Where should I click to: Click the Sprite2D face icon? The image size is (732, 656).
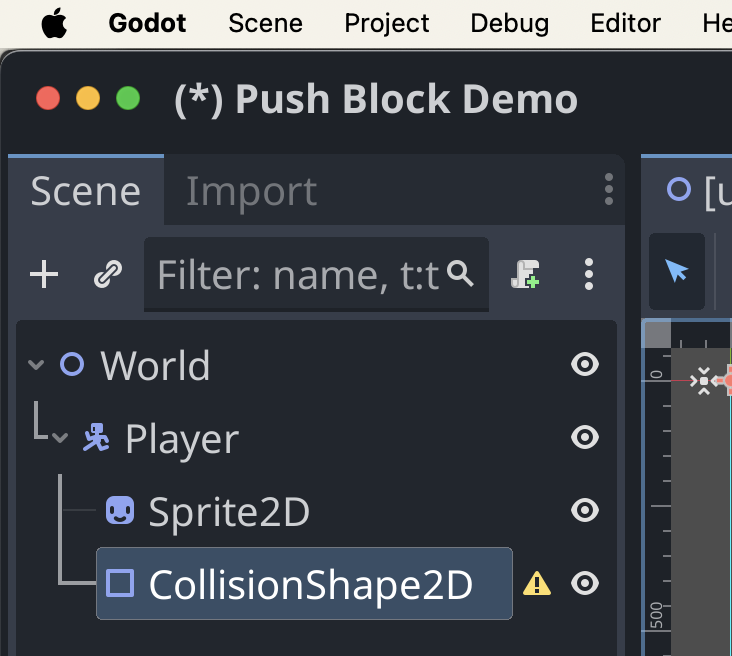click(120, 510)
